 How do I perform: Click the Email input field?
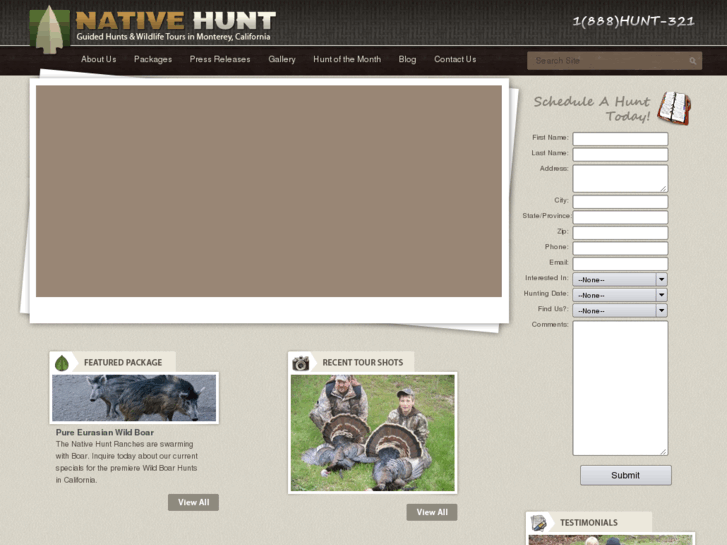620,264
